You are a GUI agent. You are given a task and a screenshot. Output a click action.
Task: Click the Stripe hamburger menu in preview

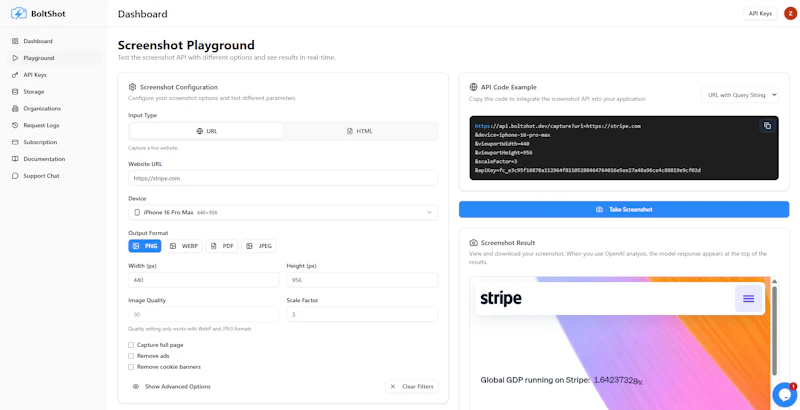[748, 299]
